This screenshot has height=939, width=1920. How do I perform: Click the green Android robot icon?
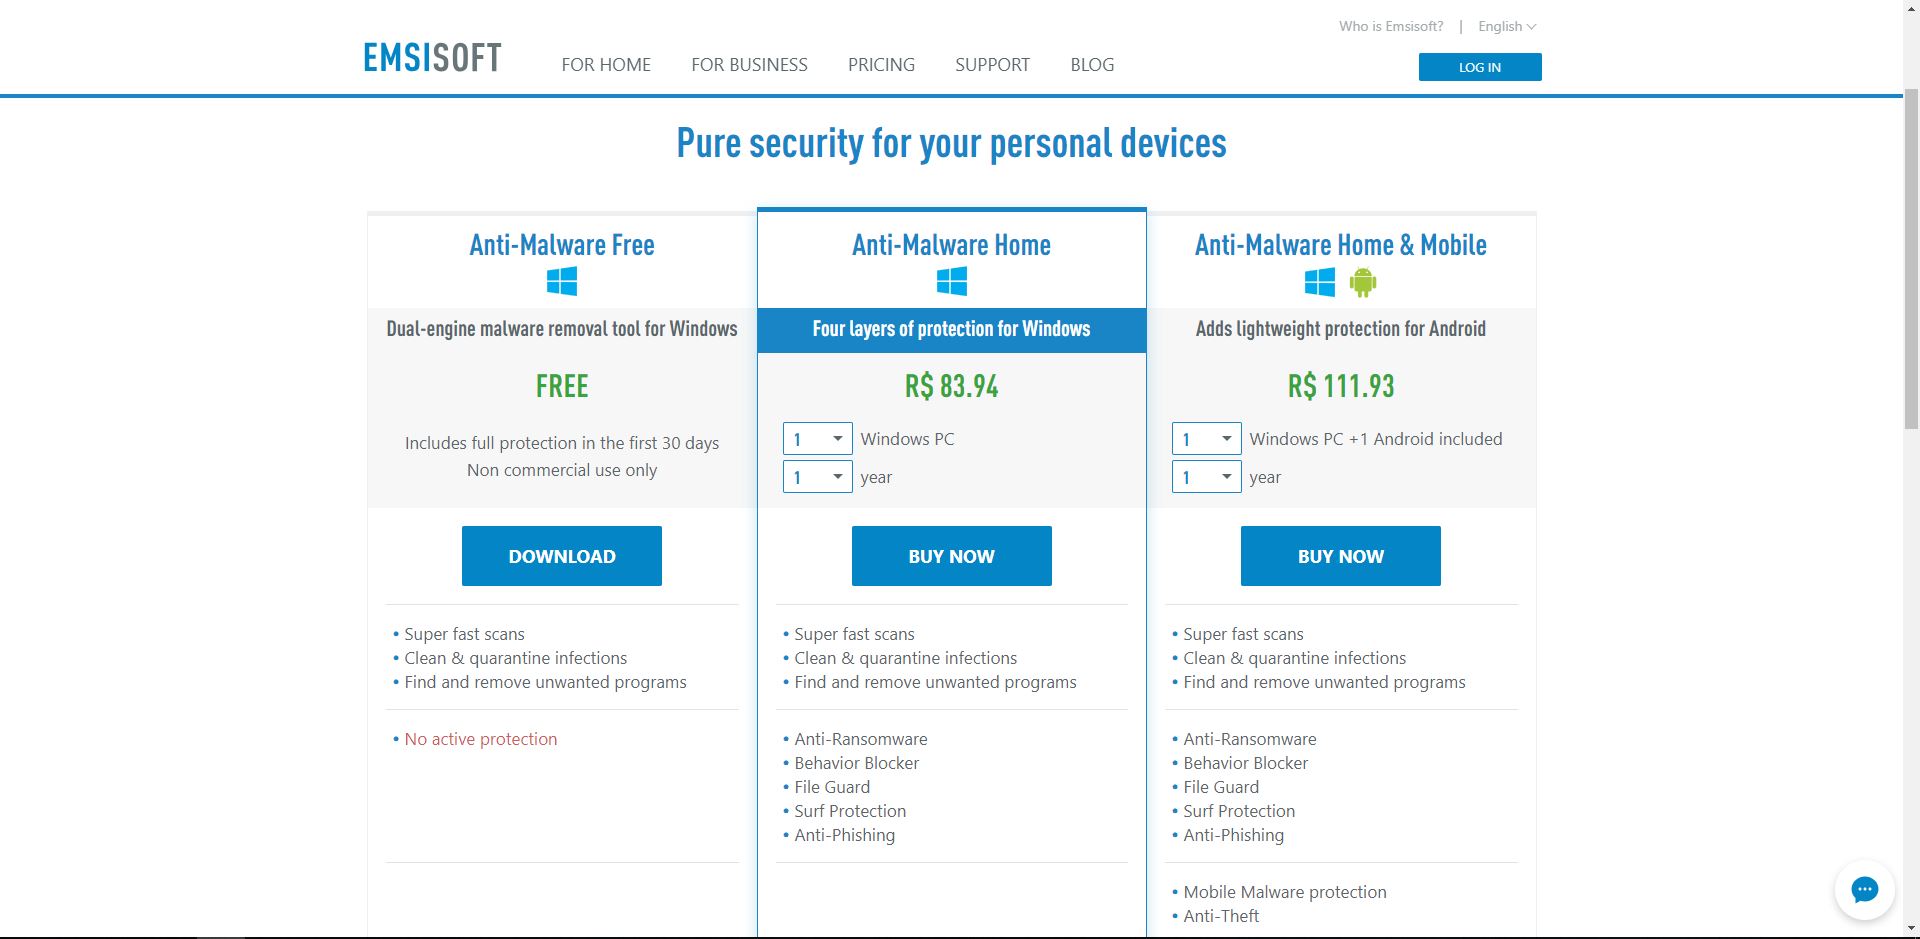[1362, 283]
